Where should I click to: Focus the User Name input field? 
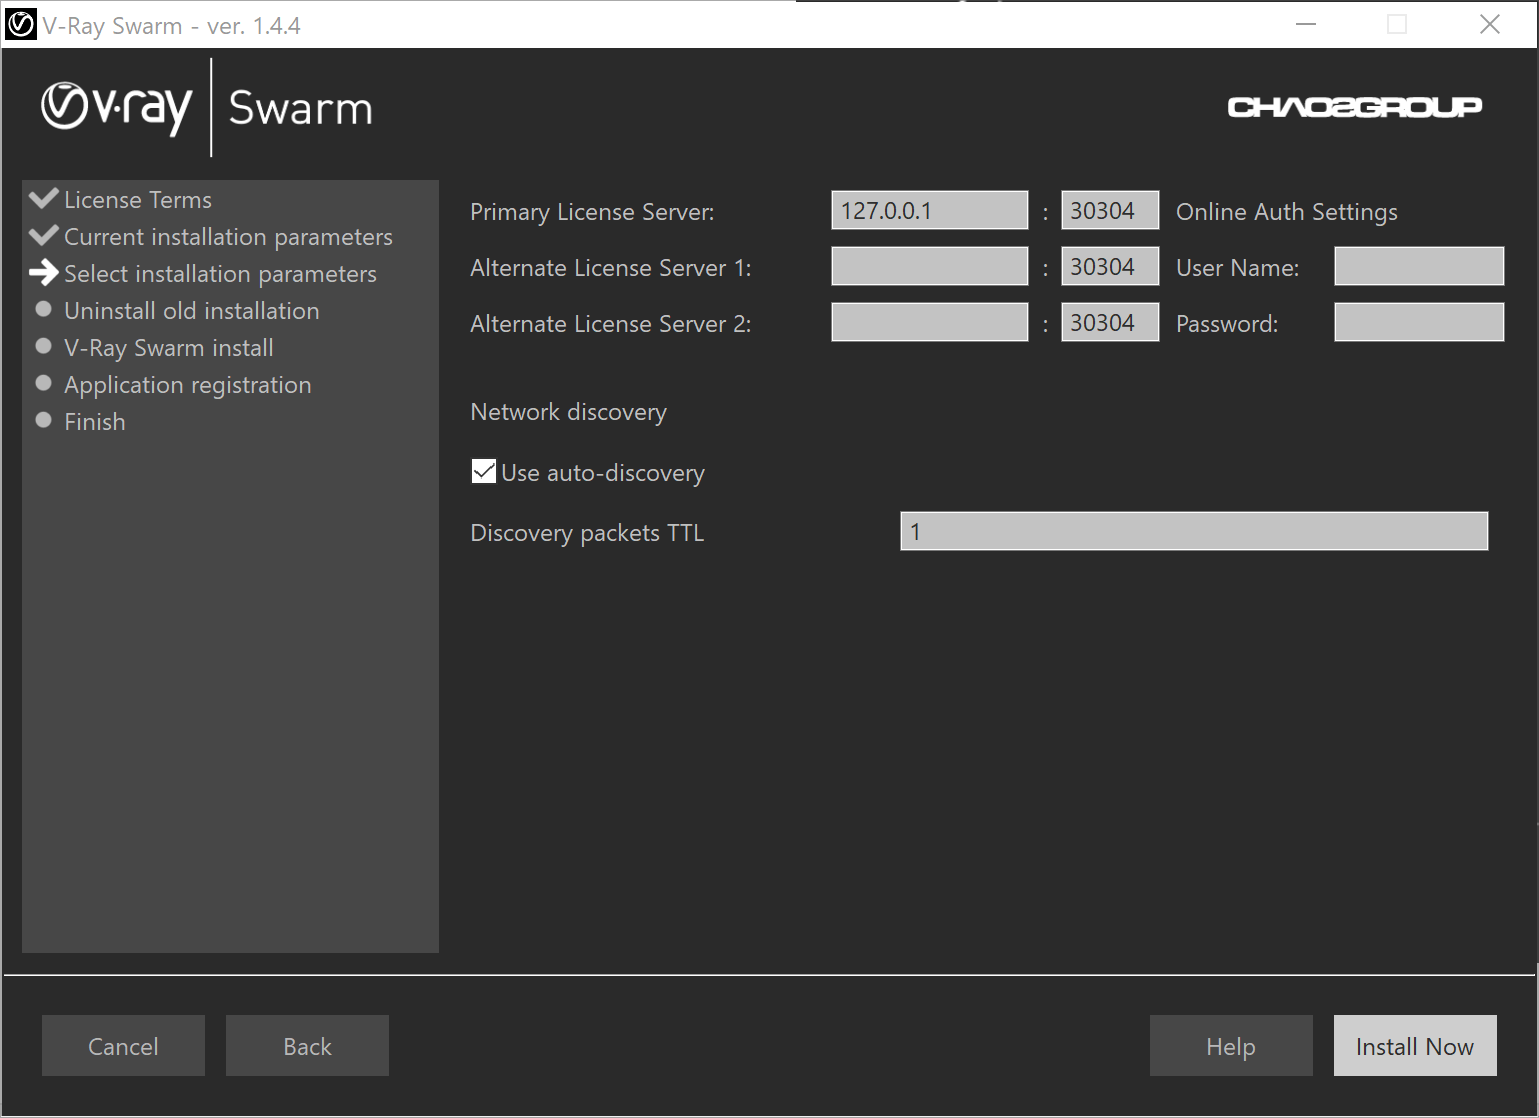[x=1419, y=267]
